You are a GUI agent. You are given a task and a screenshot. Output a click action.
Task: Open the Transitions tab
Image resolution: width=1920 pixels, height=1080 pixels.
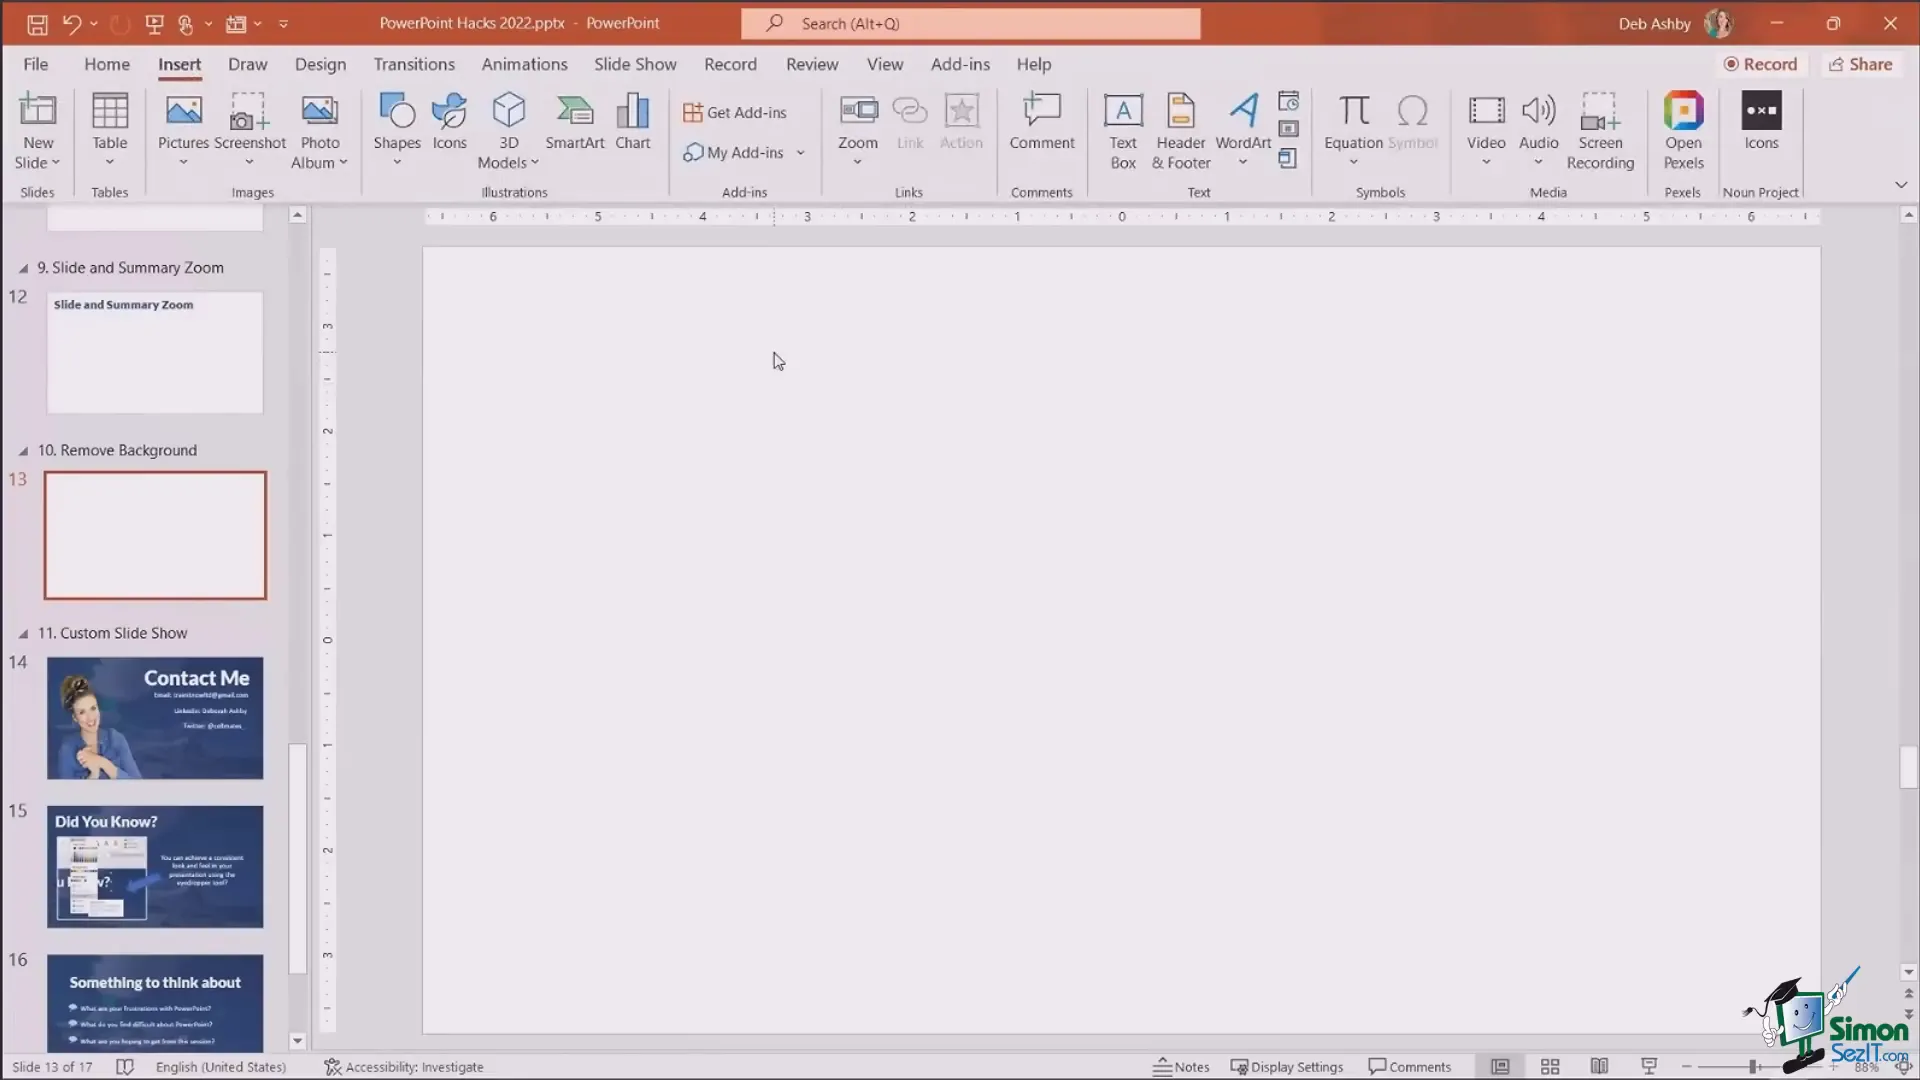[414, 64]
